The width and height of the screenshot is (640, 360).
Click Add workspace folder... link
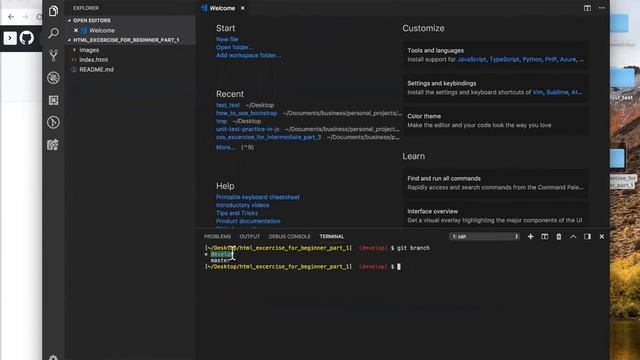point(248,55)
